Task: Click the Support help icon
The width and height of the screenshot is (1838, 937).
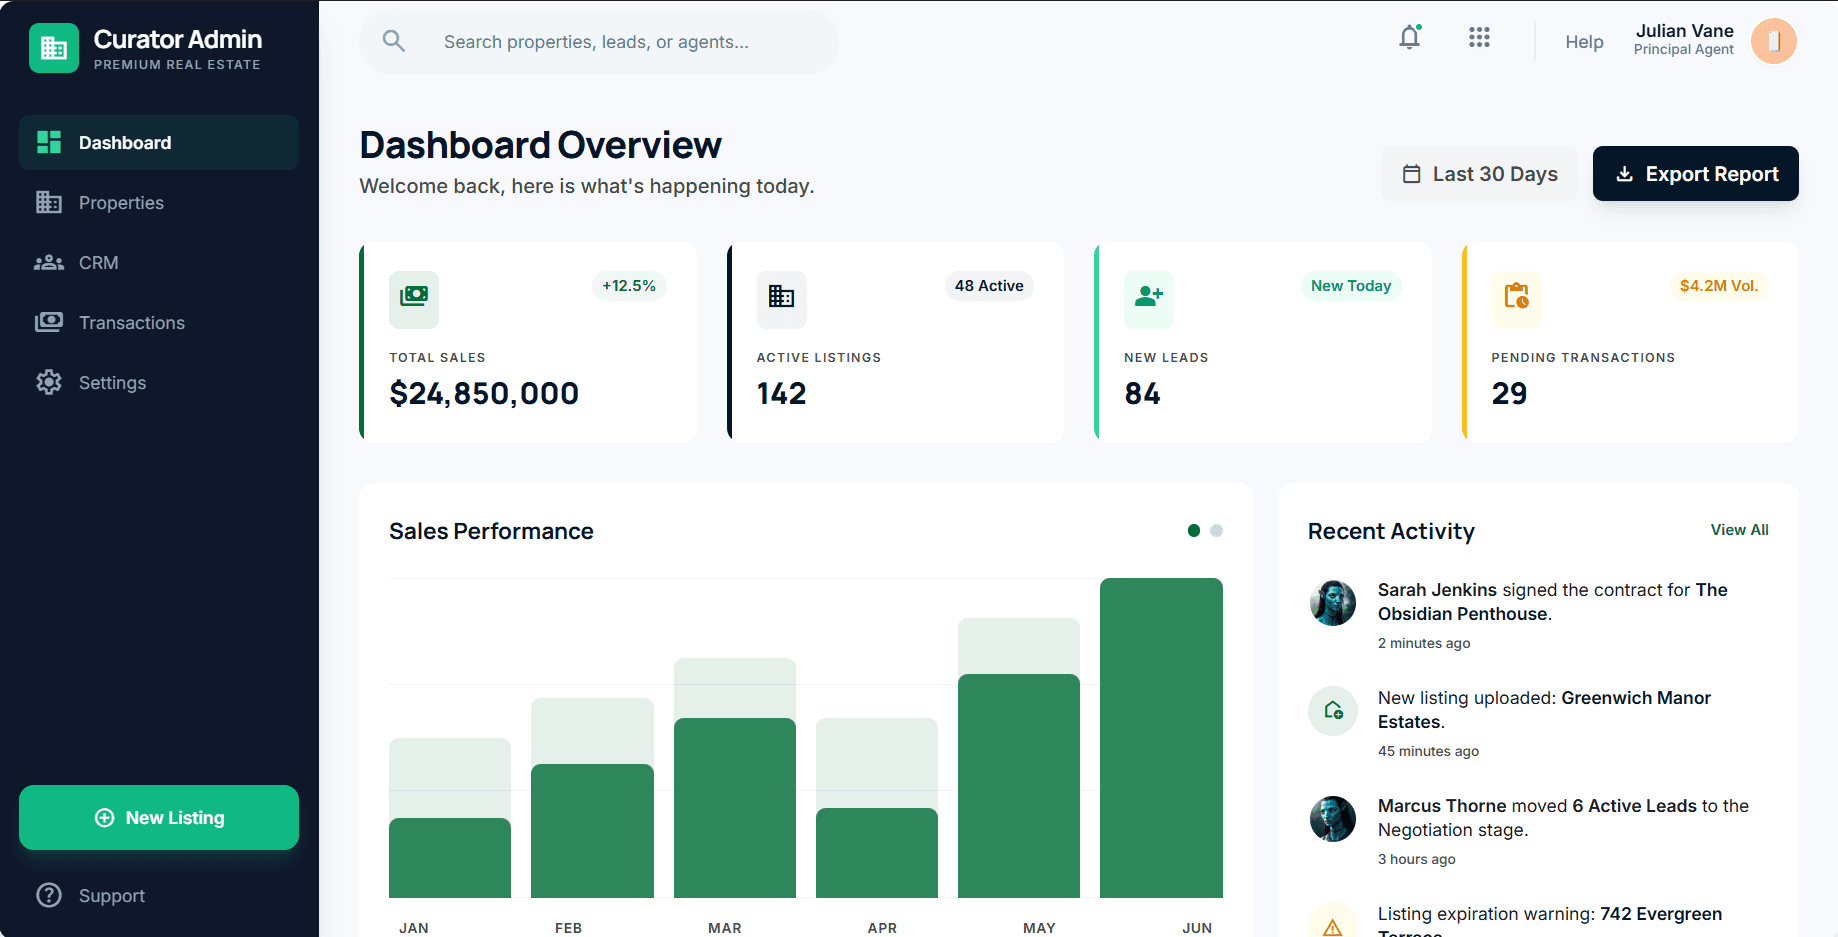Action: [49, 895]
